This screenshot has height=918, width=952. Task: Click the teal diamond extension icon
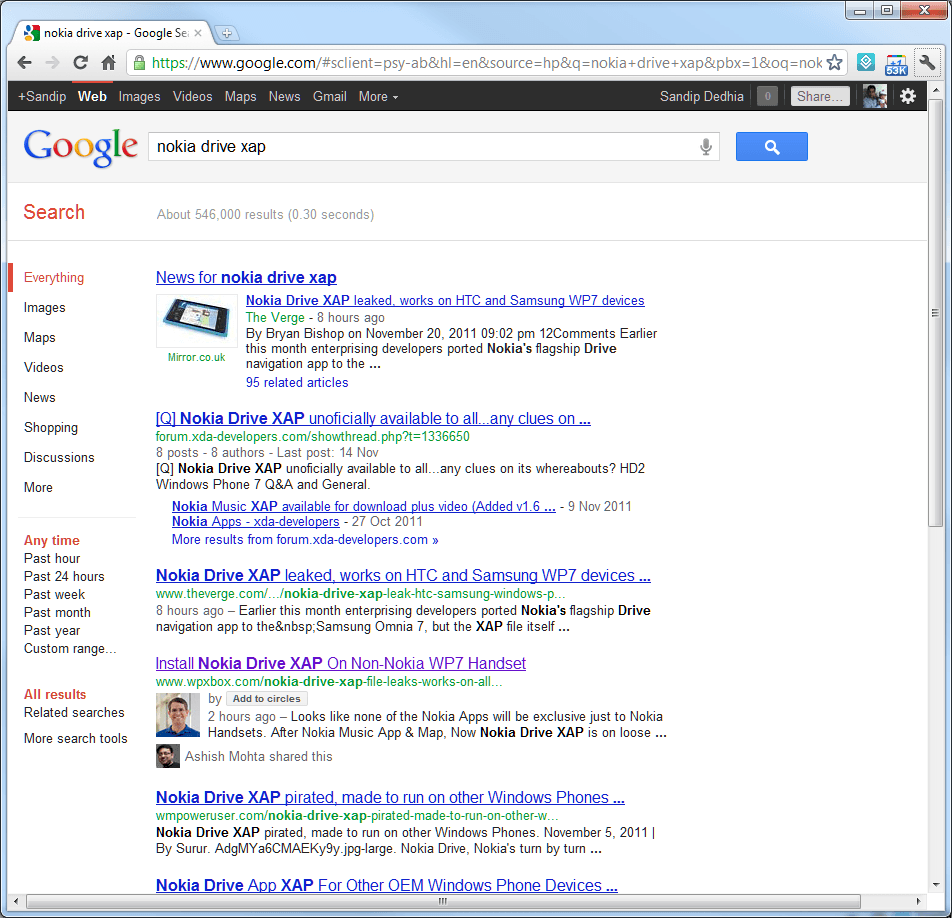866,62
